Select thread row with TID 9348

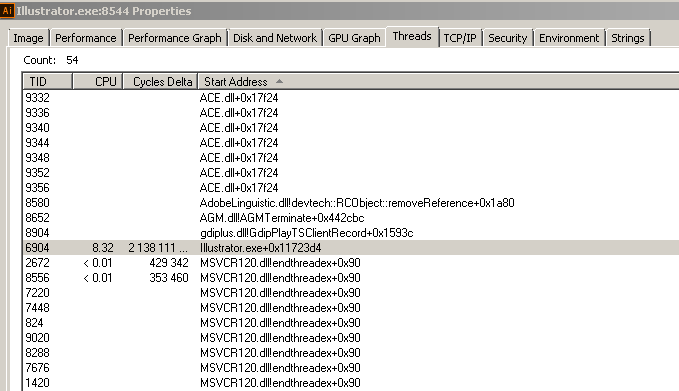click(x=351, y=158)
